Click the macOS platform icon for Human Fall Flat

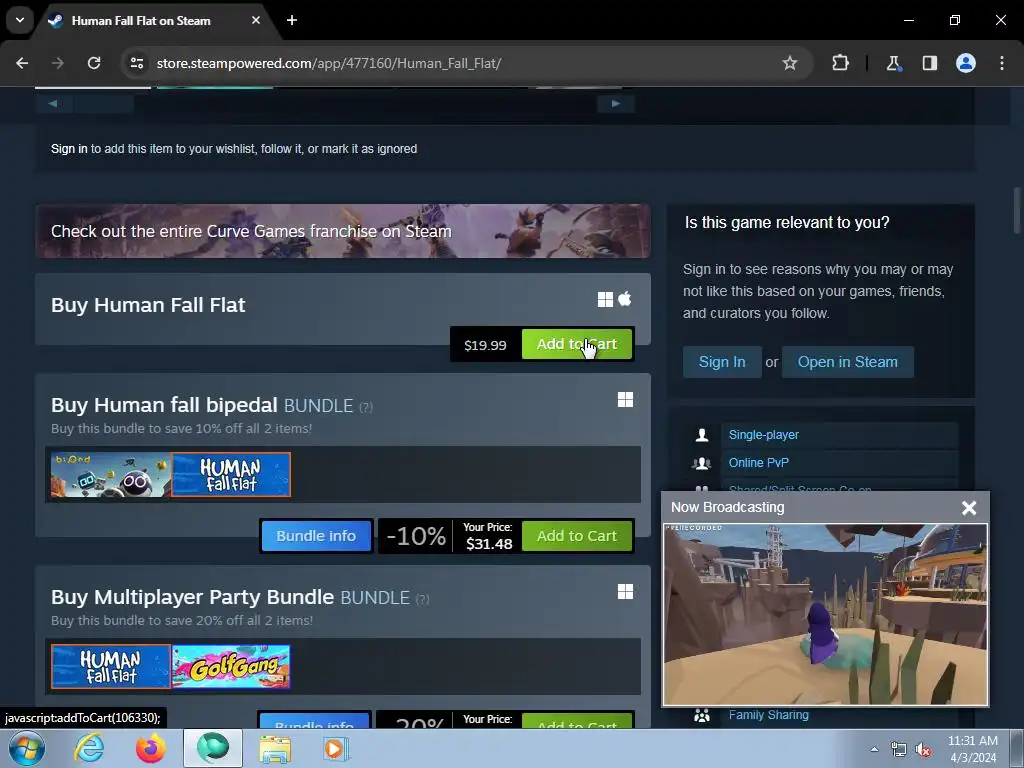click(625, 298)
